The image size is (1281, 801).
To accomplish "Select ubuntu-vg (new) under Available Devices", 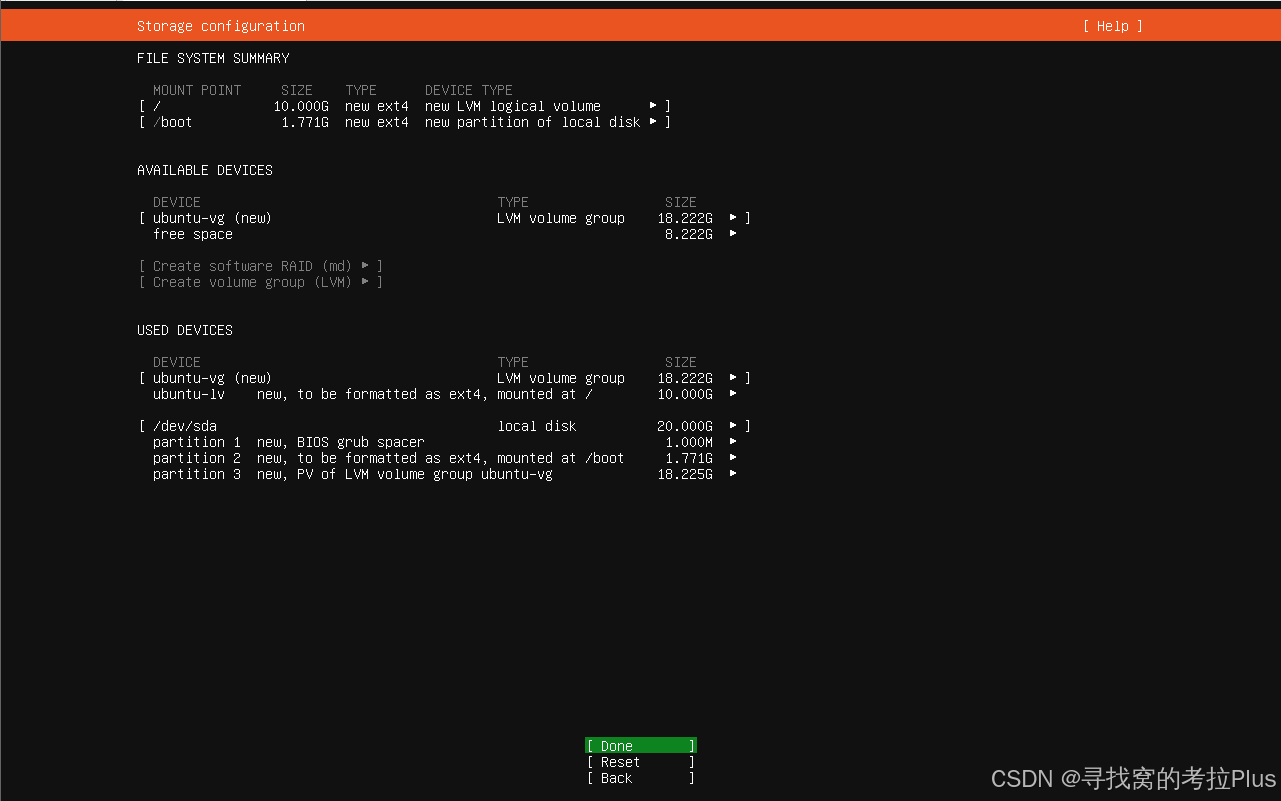I will pyautogui.click(x=212, y=218).
